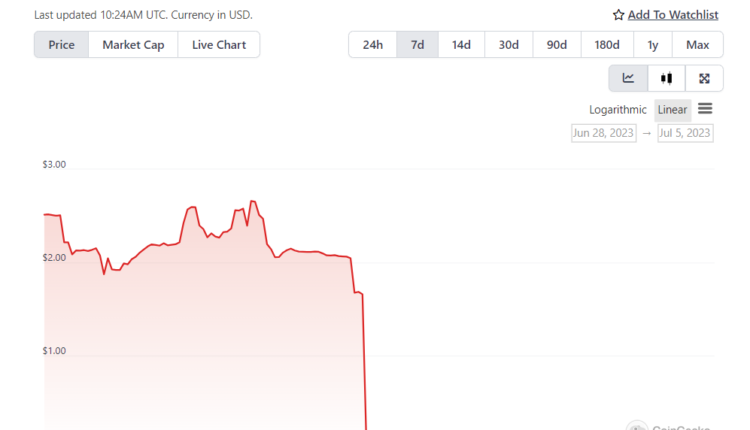Choose the 1y range
Viewport: 750px width, 430px height.
[x=652, y=45]
